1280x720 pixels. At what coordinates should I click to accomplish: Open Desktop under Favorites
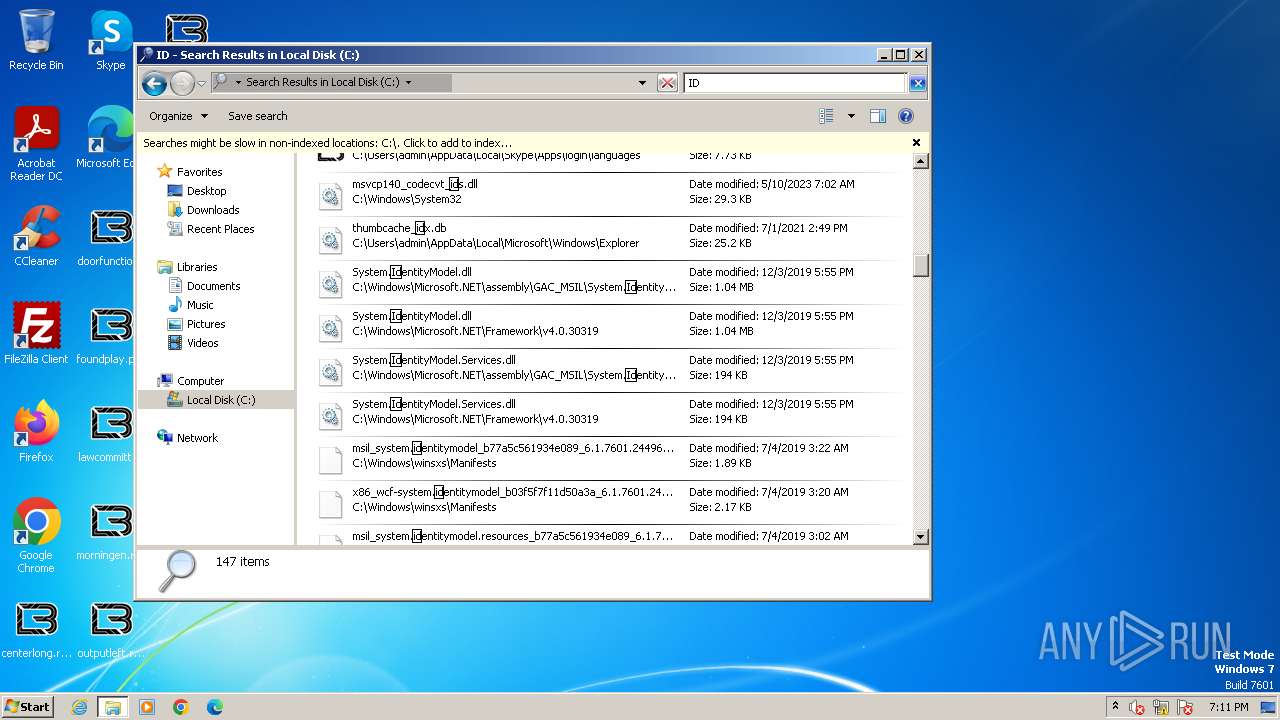[206, 191]
